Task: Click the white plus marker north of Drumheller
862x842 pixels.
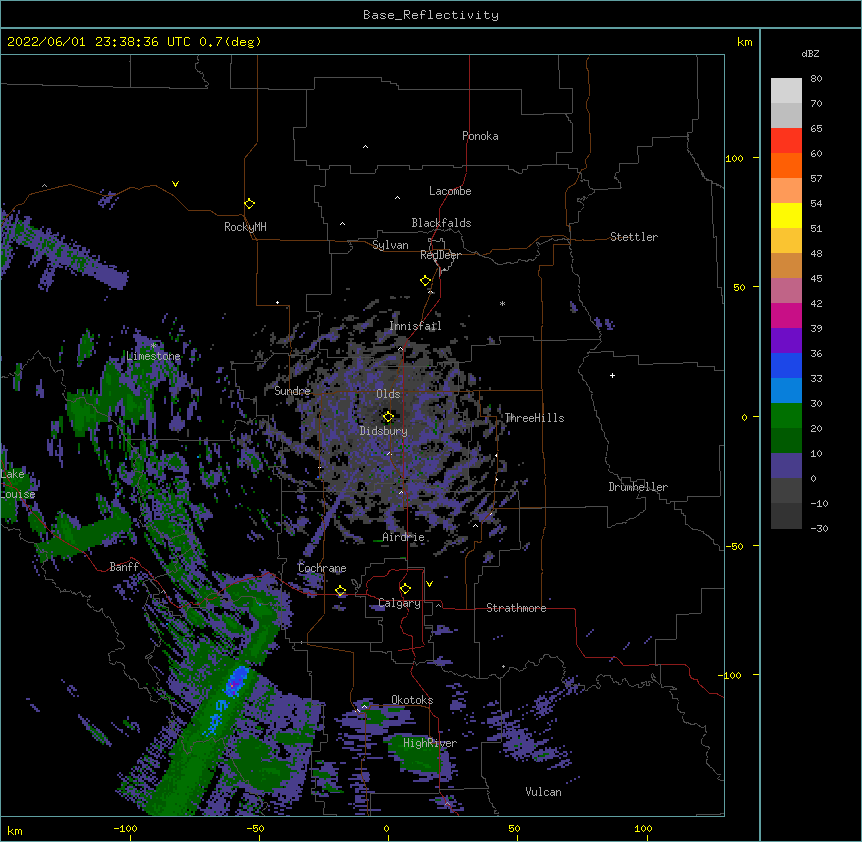Action: coord(612,375)
